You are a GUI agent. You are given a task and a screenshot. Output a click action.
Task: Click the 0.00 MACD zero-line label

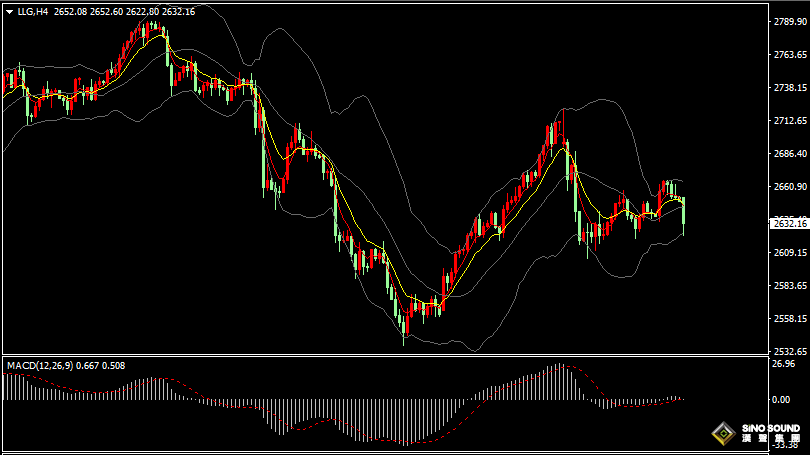(x=781, y=400)
